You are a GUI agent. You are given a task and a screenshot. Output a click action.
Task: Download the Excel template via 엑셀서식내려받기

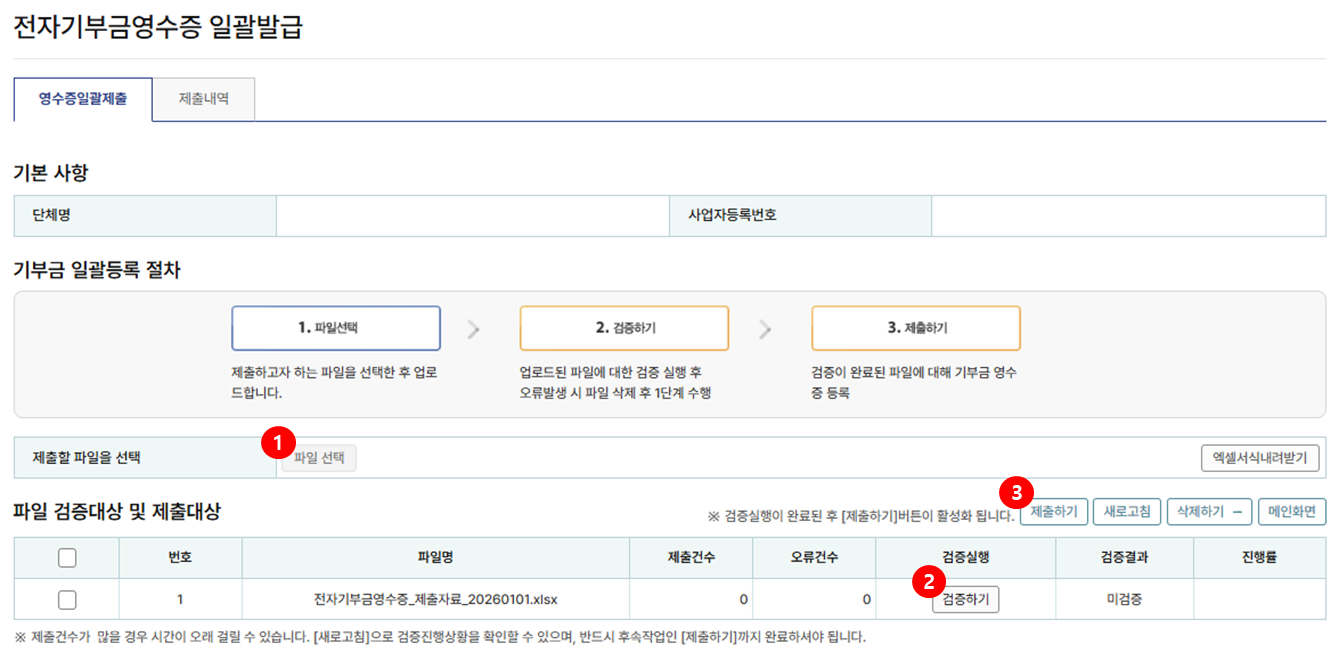(1260, 458)
